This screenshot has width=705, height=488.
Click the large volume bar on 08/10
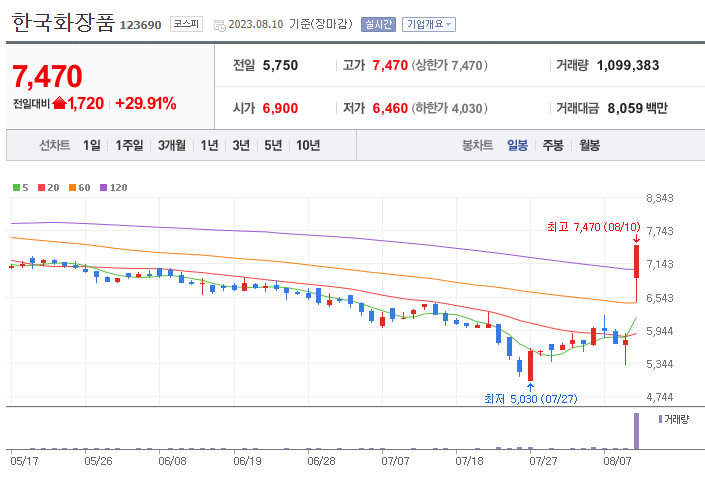point(636,431)
